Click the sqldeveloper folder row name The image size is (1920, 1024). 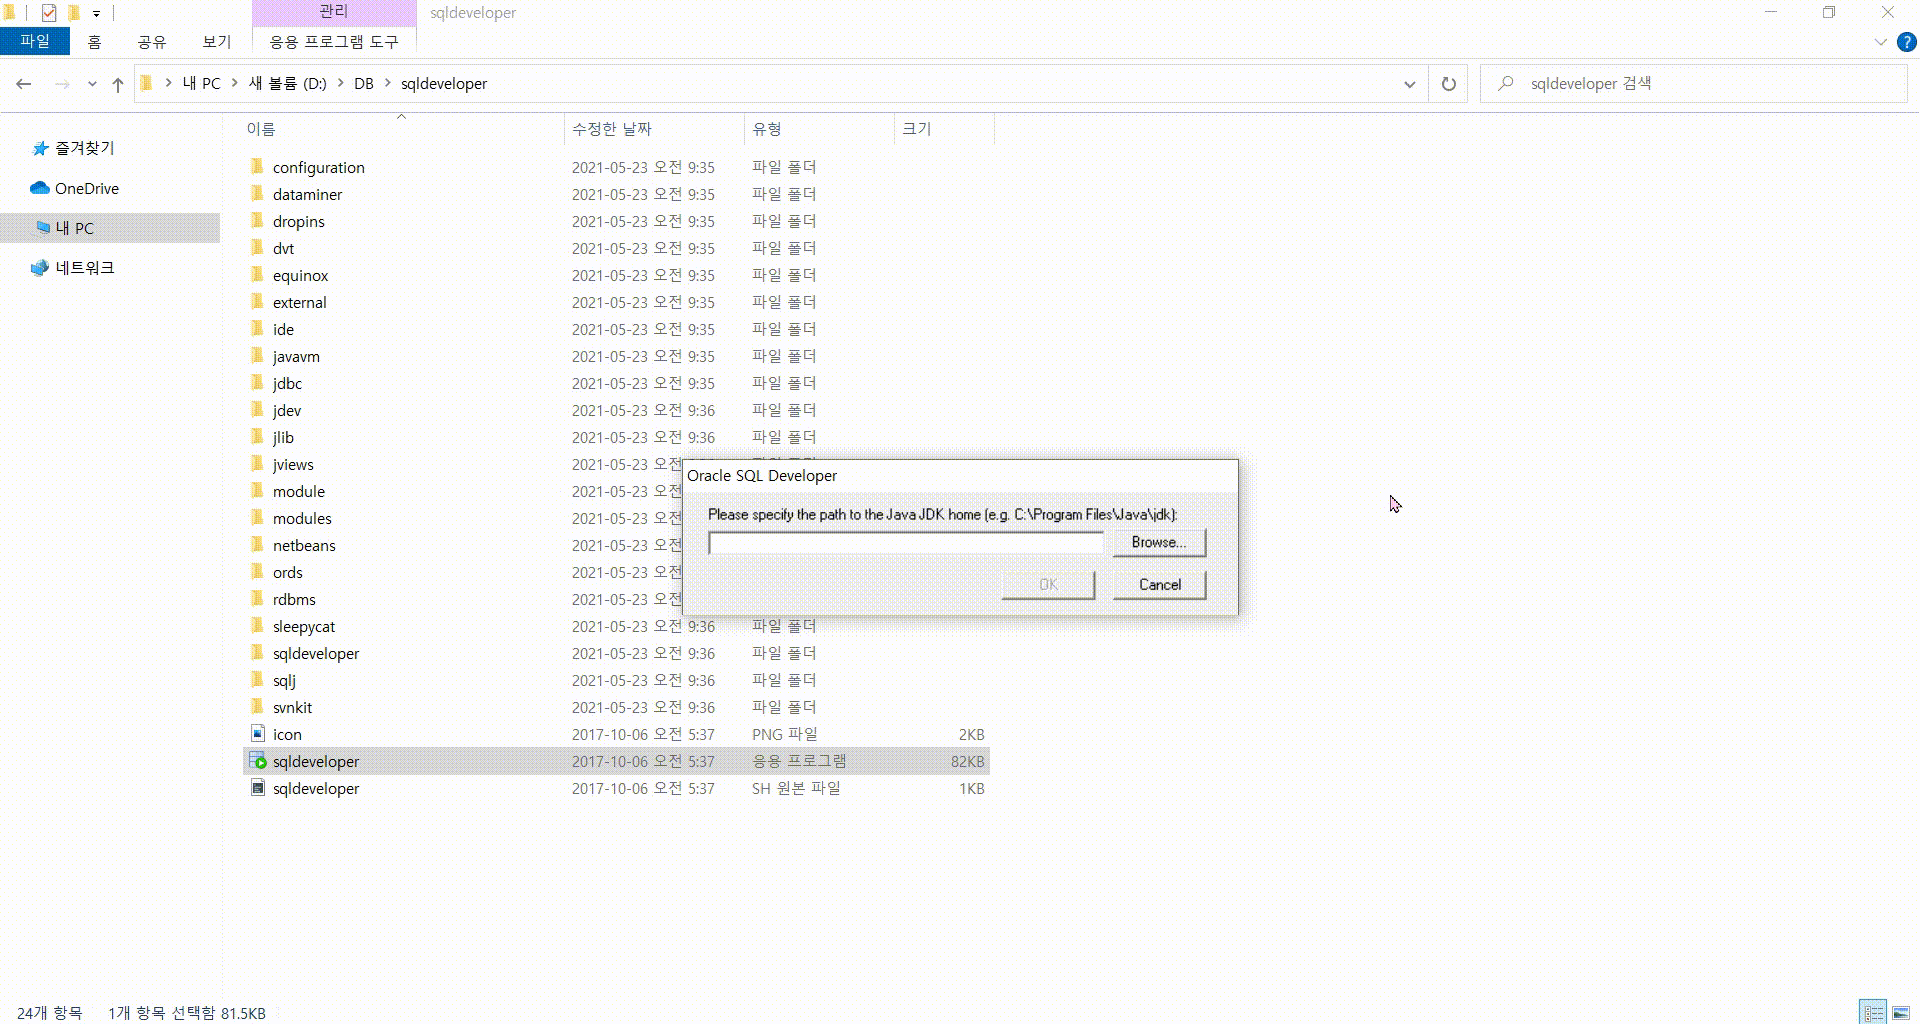[316, 653]
